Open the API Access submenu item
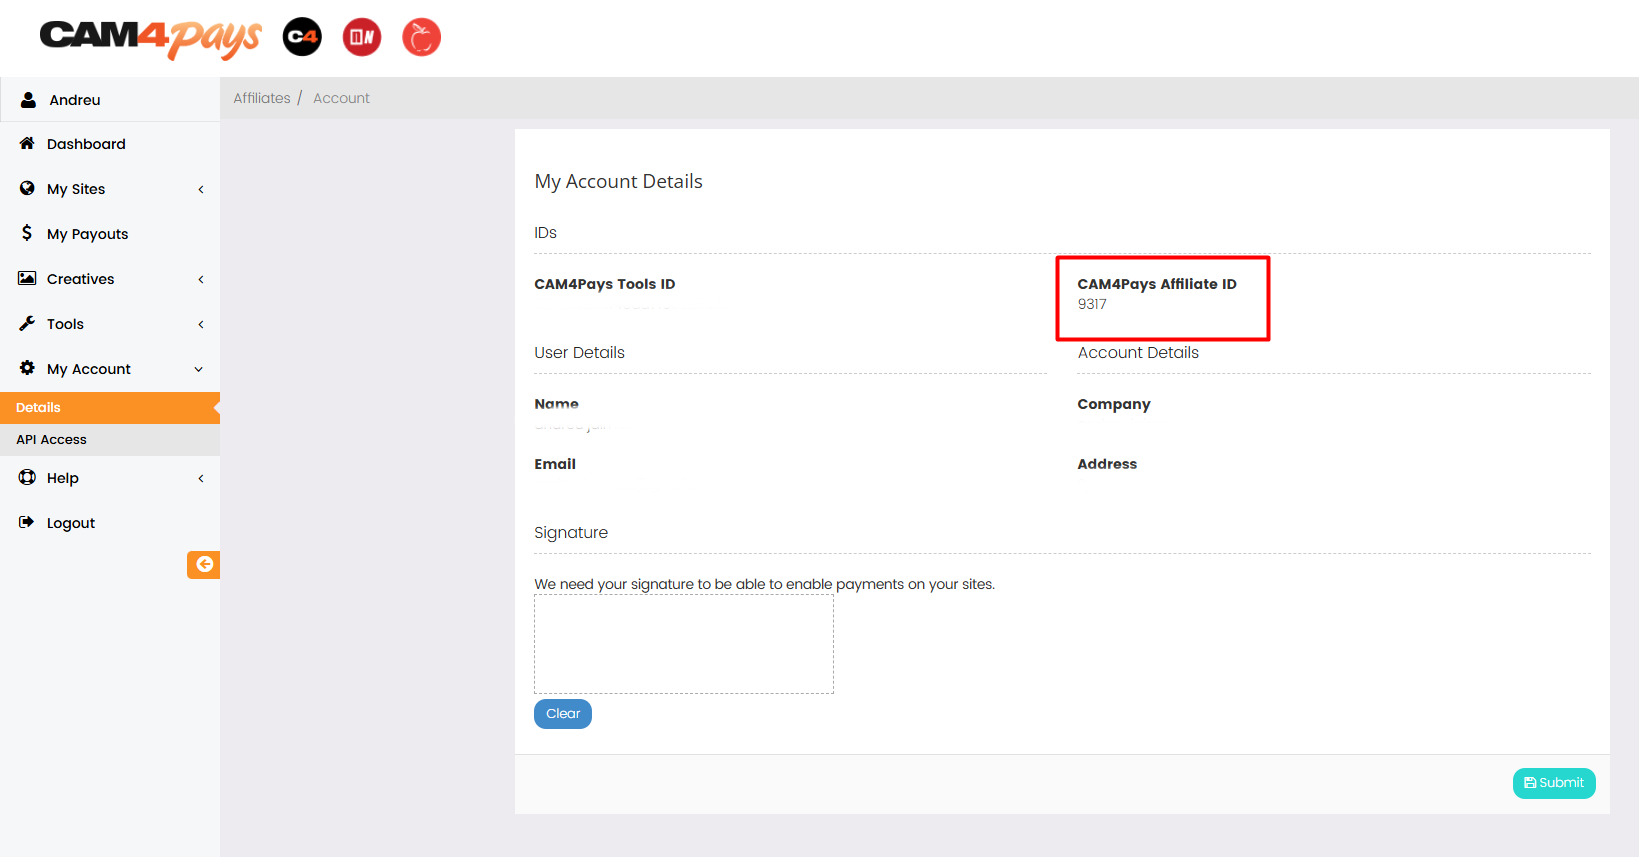 (52, 440)
